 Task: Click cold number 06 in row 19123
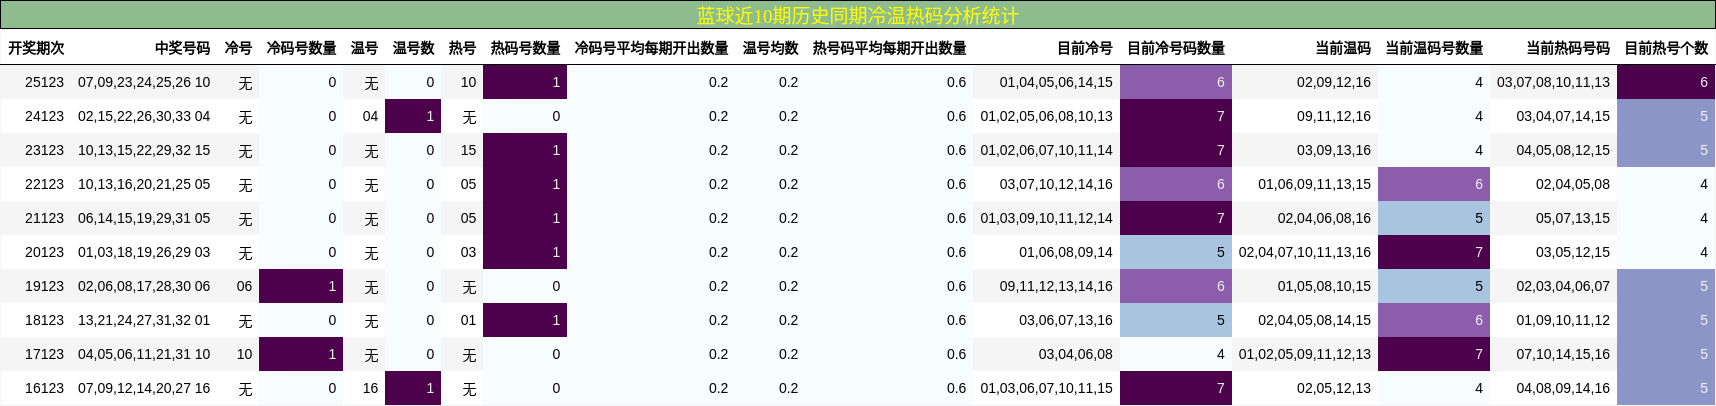tap(244, 286)
